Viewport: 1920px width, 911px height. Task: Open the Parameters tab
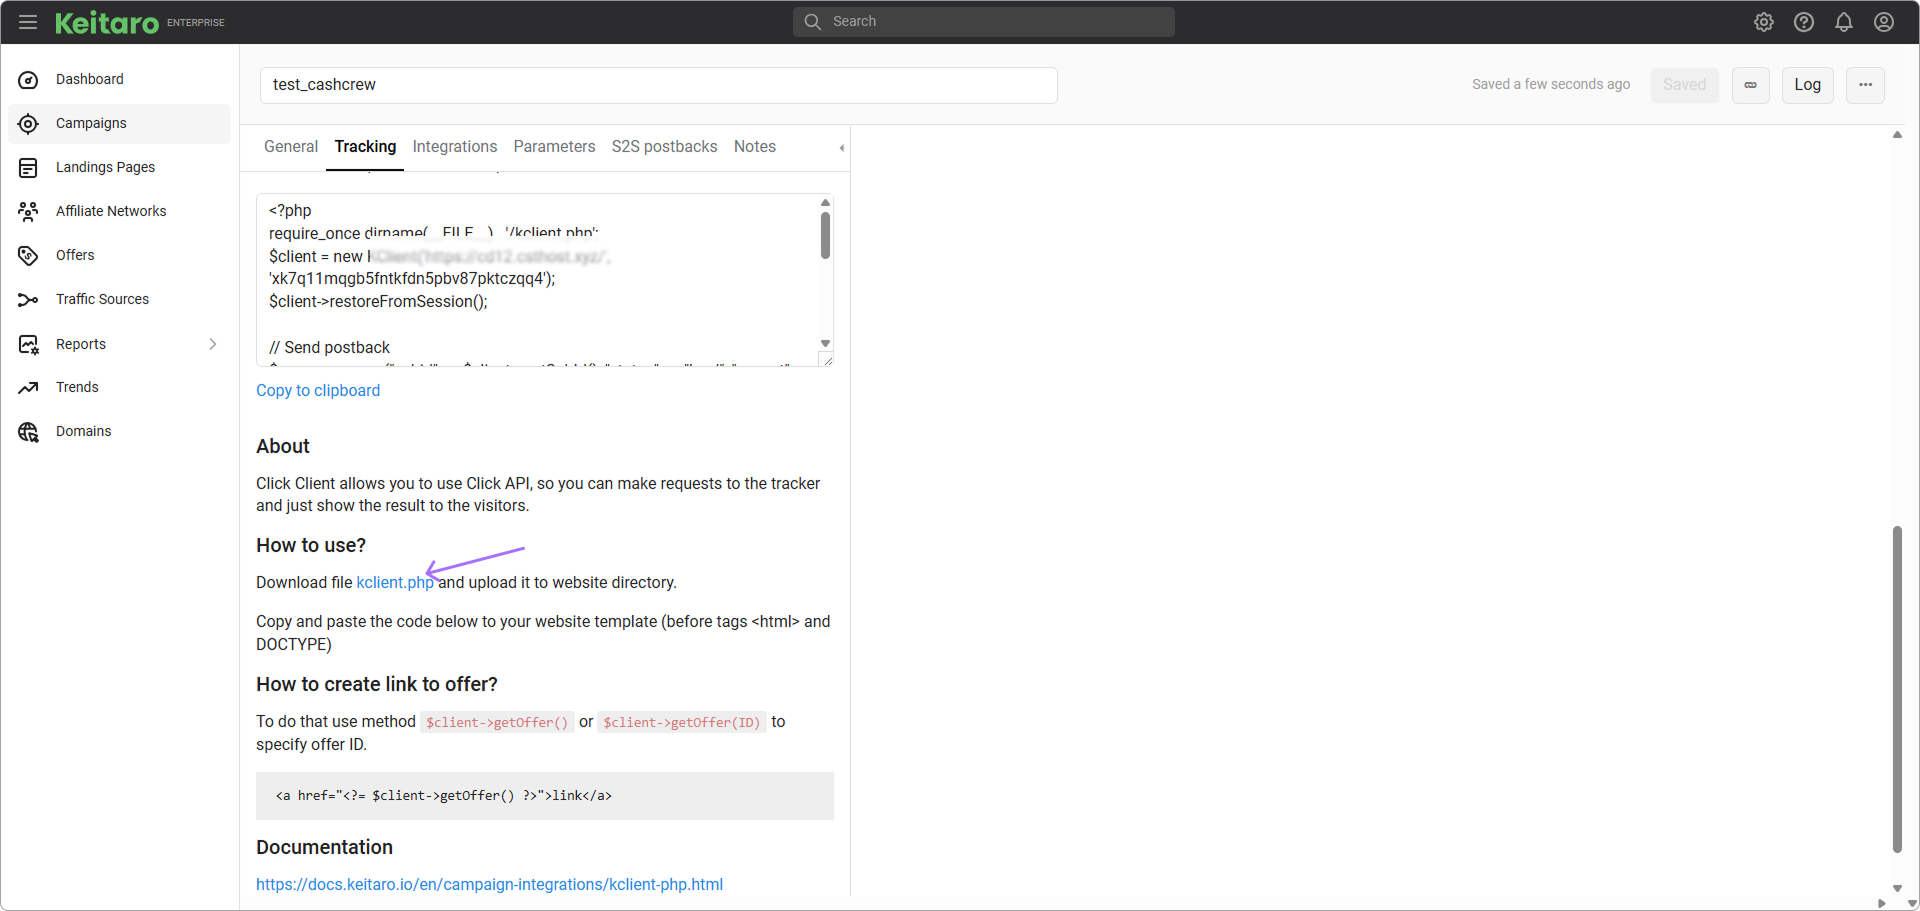(554, 147)
